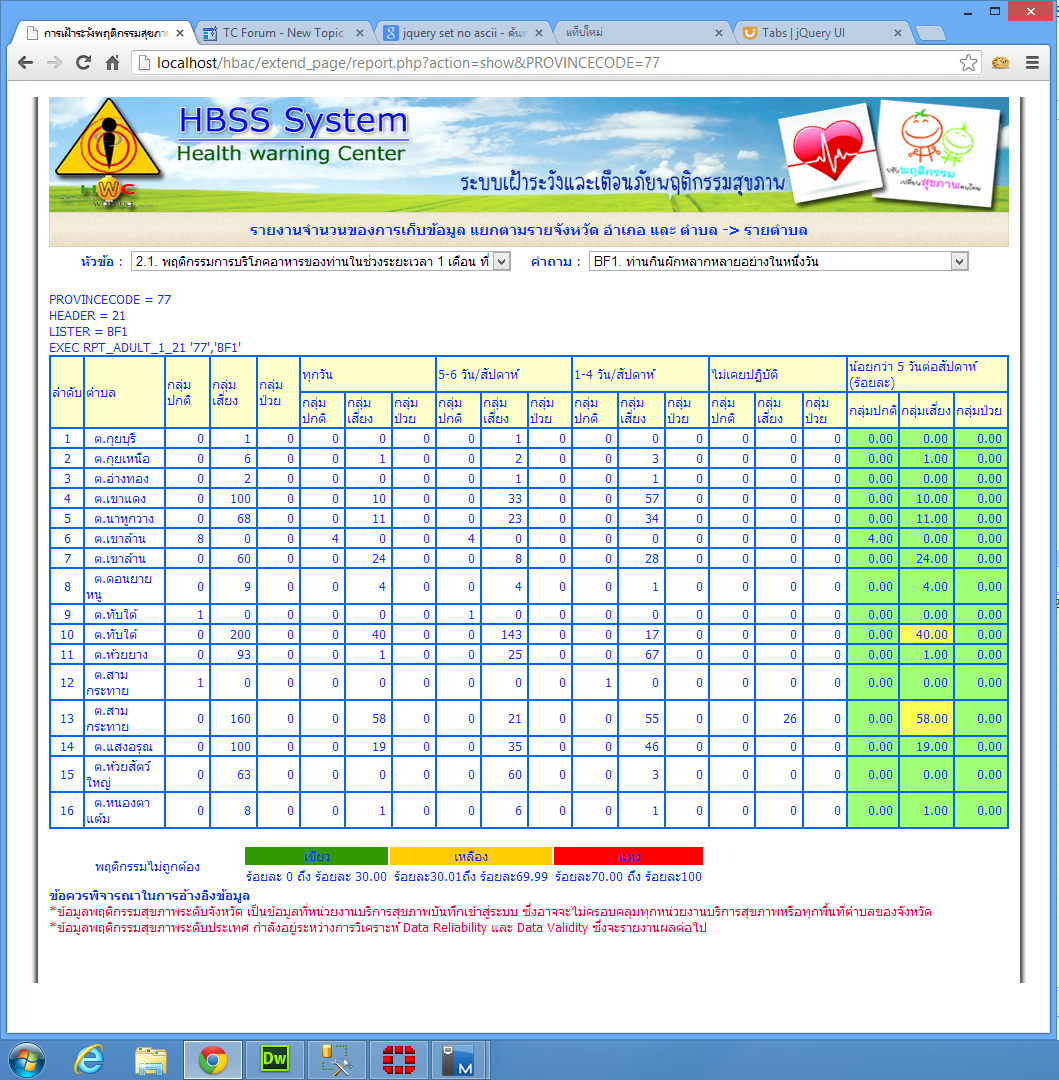Click the health behavior cartoon image
The image size is (1059, 1080).
click(x=937, y=154)
